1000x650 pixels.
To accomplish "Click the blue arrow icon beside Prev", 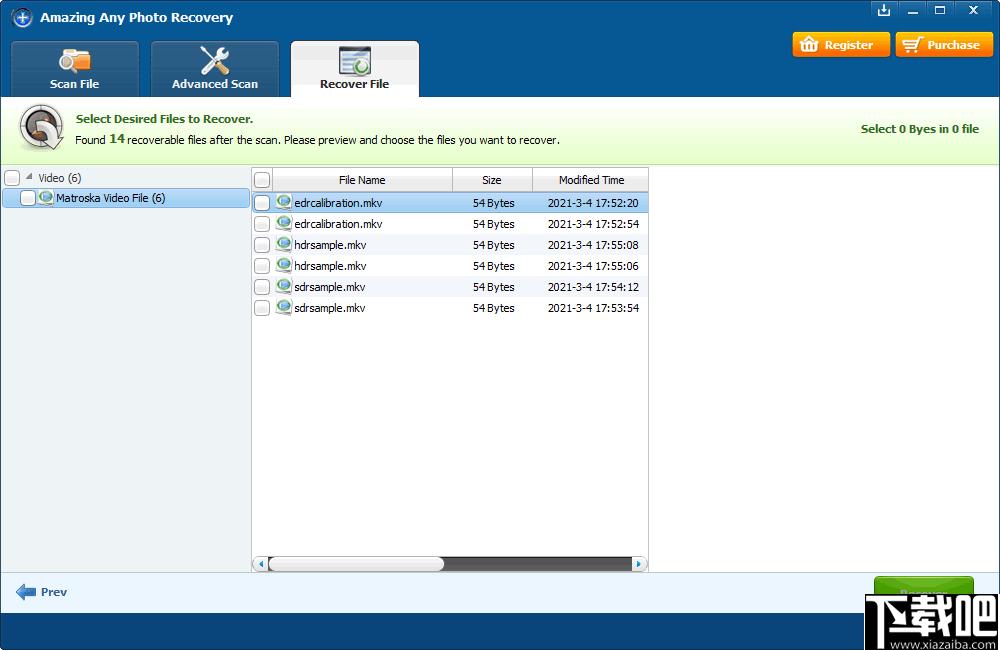I will pos(26,592).
